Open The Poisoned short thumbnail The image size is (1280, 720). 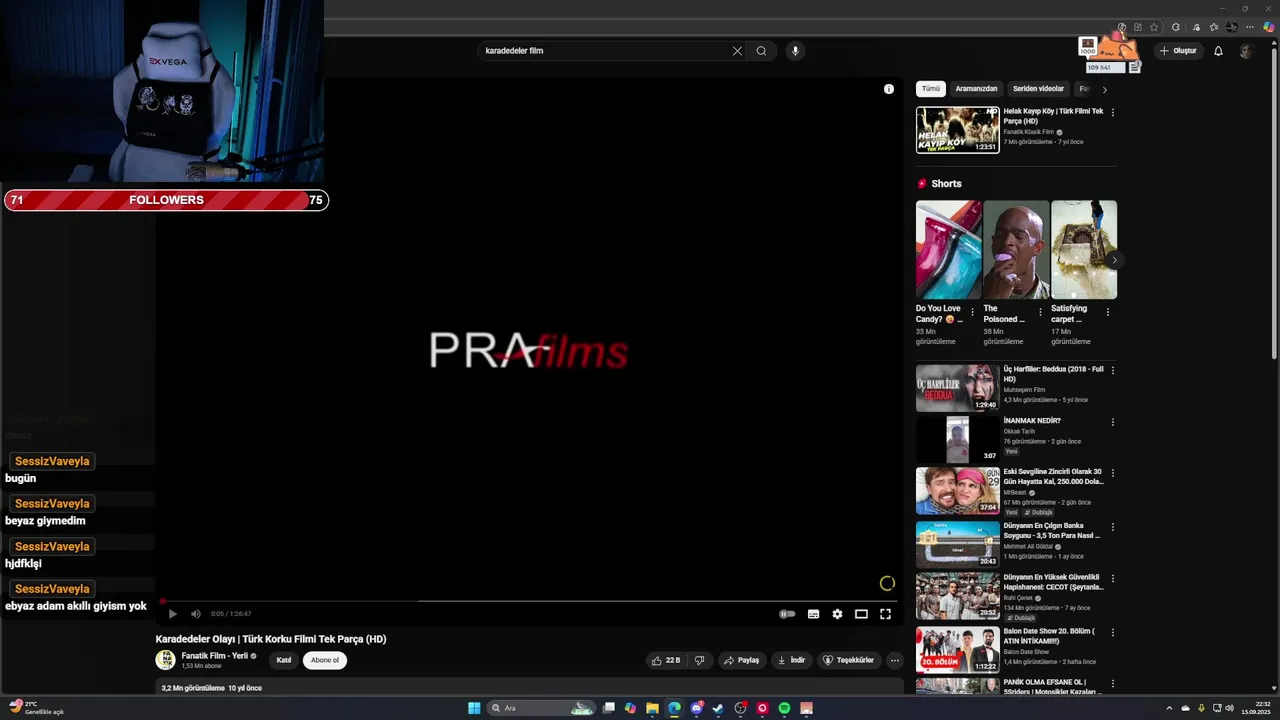pyautogui.click(x=1016, y=249)
